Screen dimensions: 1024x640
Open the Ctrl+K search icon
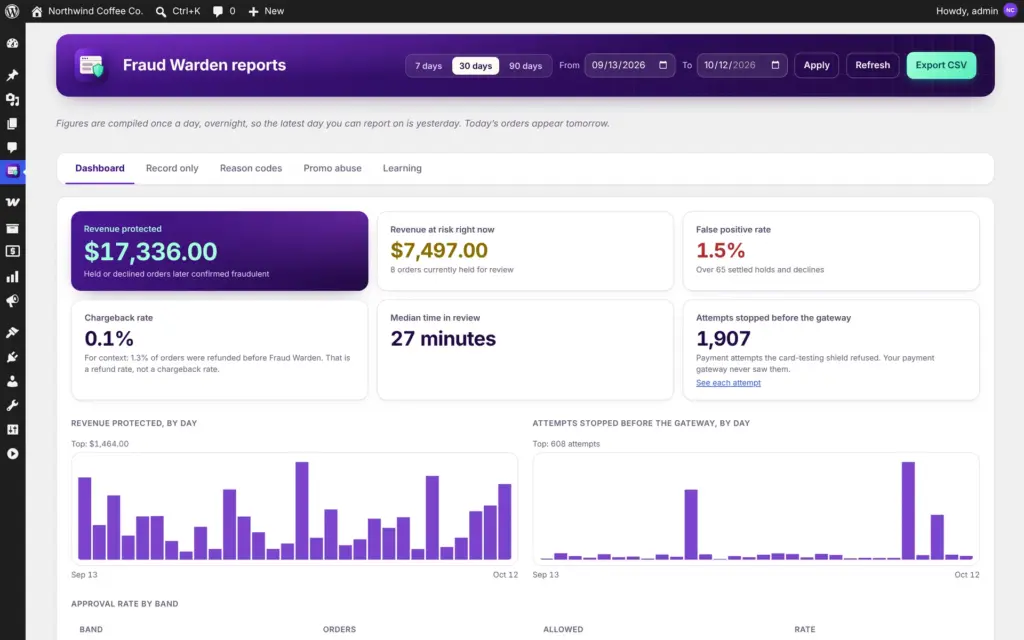[x=161, y=11]
